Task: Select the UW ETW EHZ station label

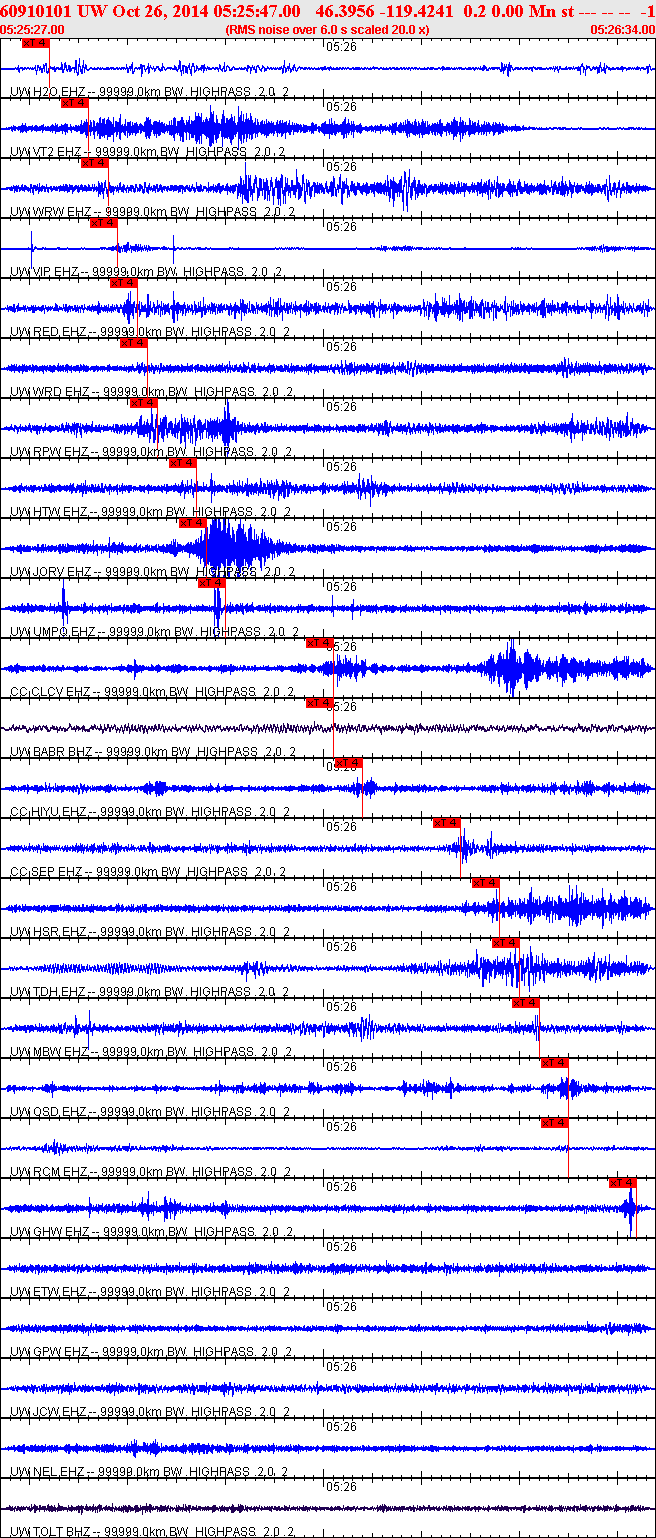Action: (x=150, y=1292)
